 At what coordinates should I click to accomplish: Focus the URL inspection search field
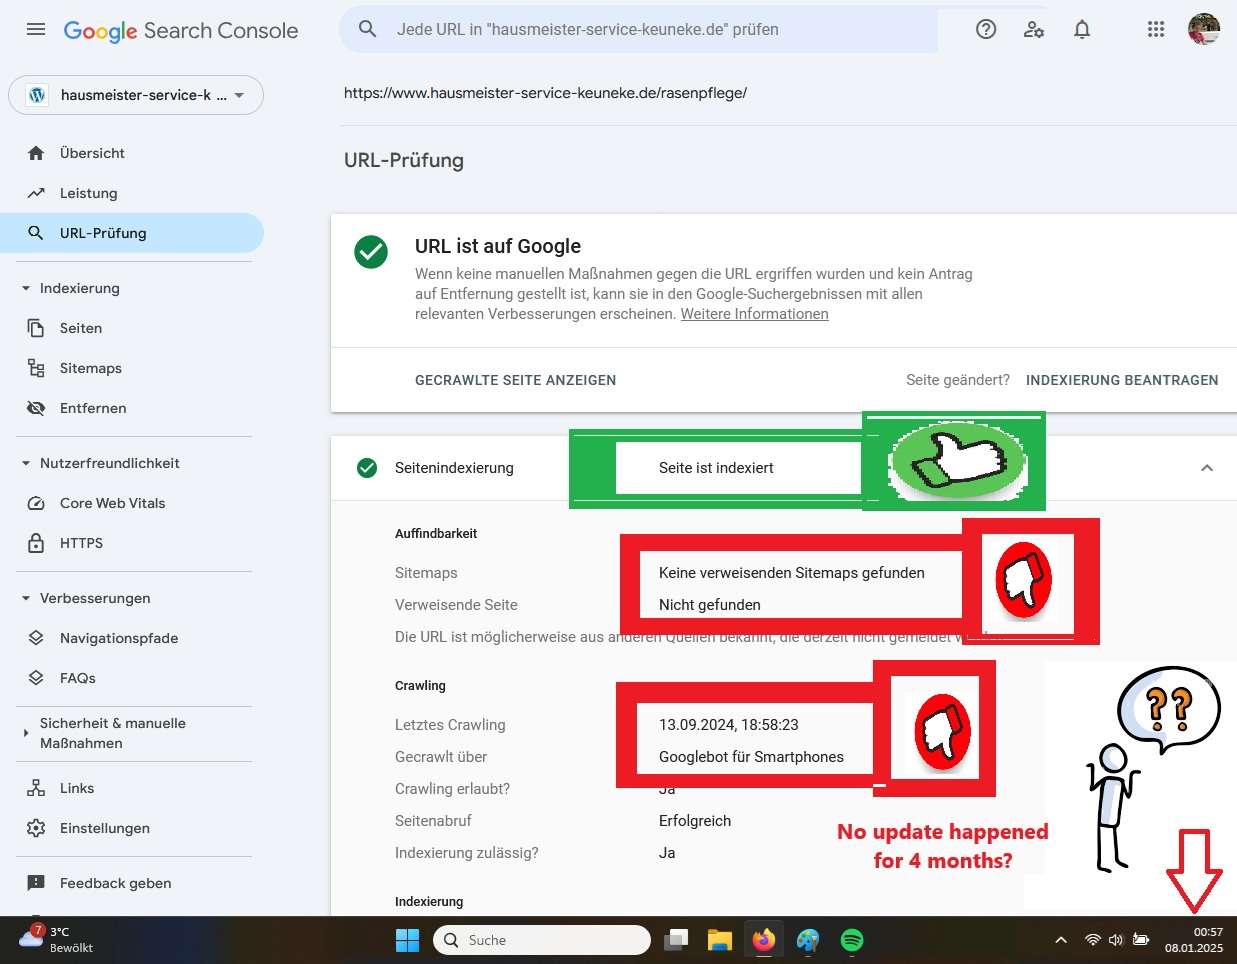click(638, 30)
